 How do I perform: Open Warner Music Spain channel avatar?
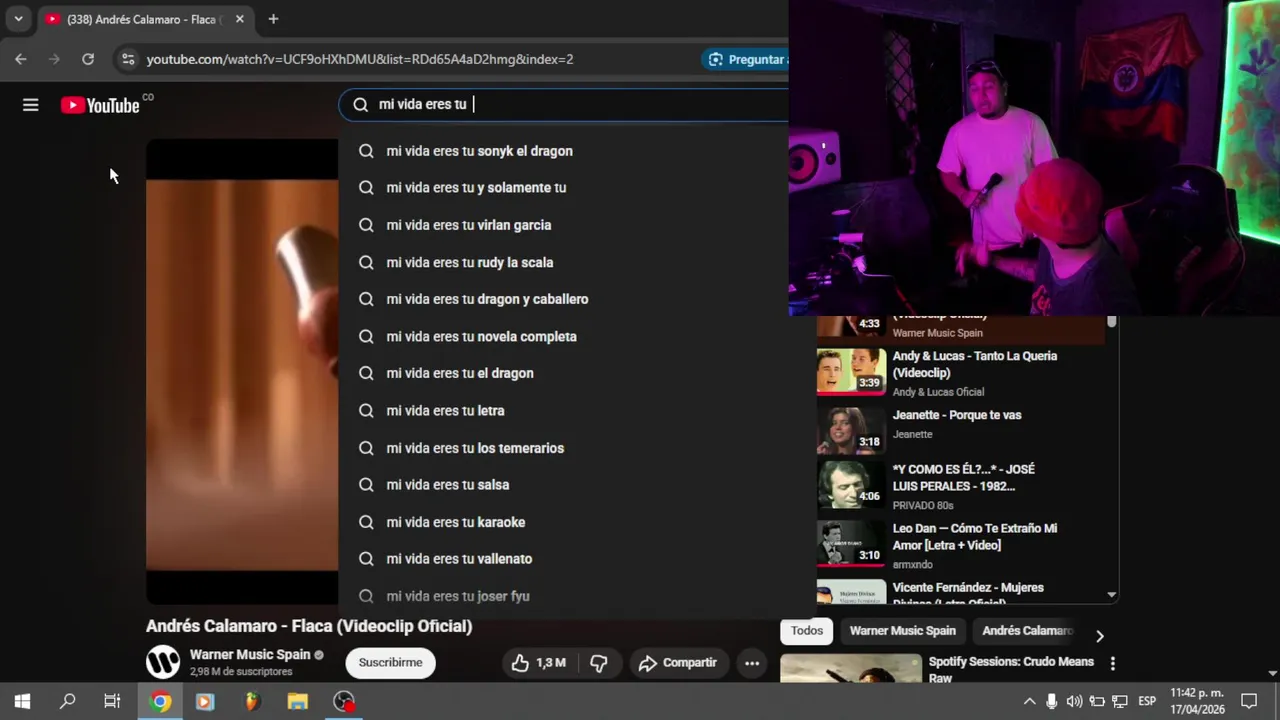(163, 662)
